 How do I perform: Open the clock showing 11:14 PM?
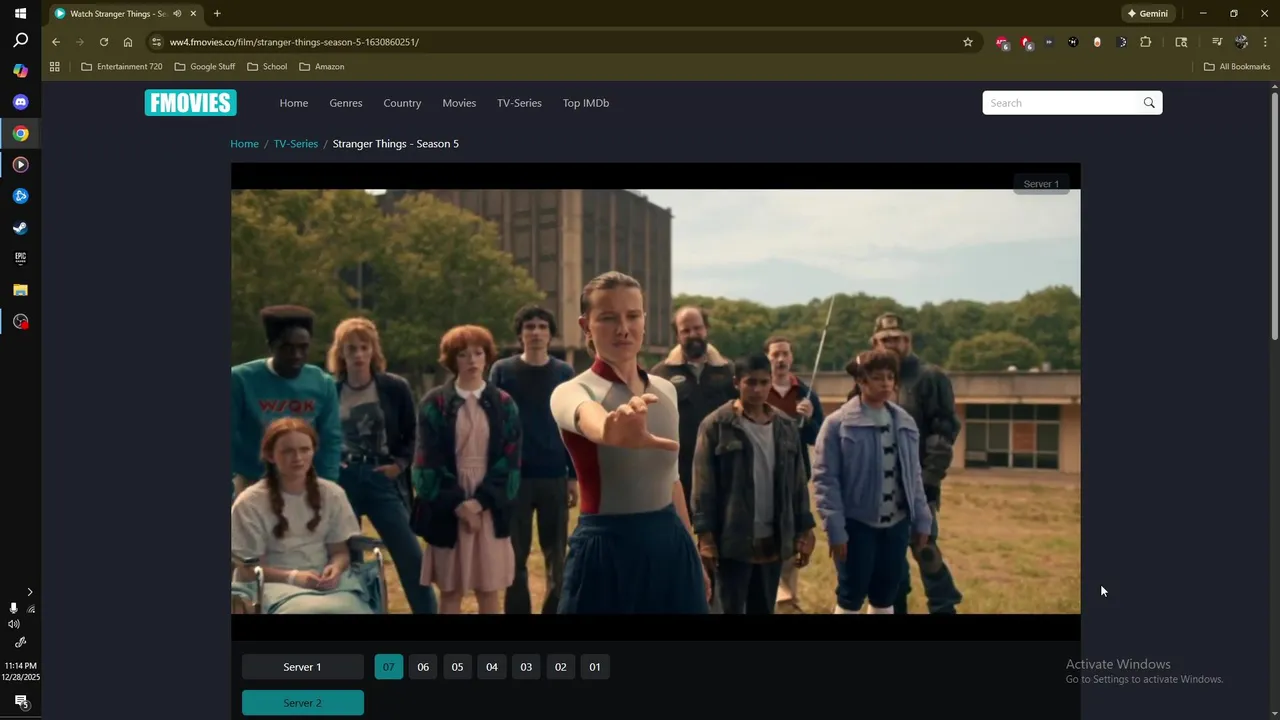coord(20,671)
